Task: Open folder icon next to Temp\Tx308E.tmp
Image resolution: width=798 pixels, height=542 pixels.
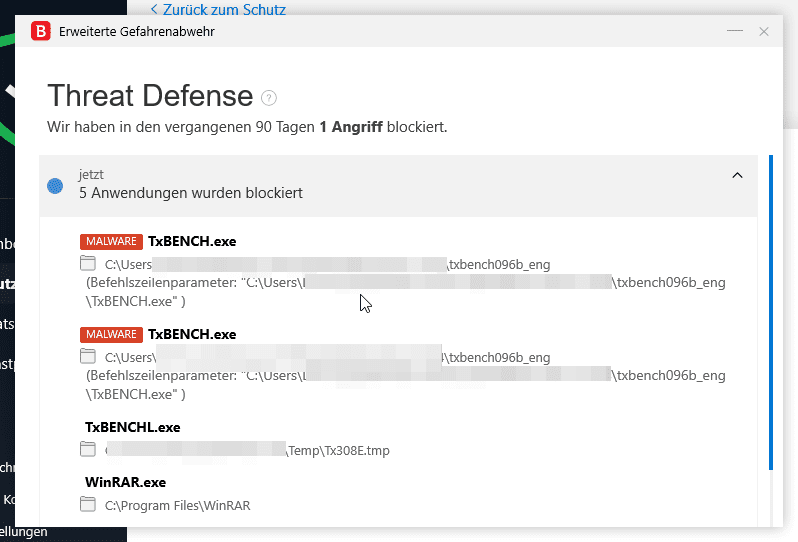Action: [88, 449]
